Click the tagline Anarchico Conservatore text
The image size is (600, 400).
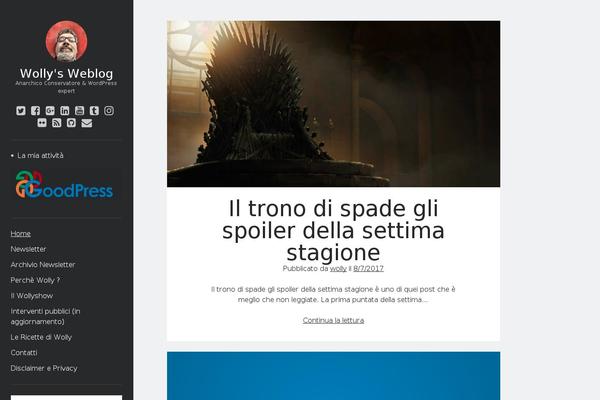pos(66,87)
